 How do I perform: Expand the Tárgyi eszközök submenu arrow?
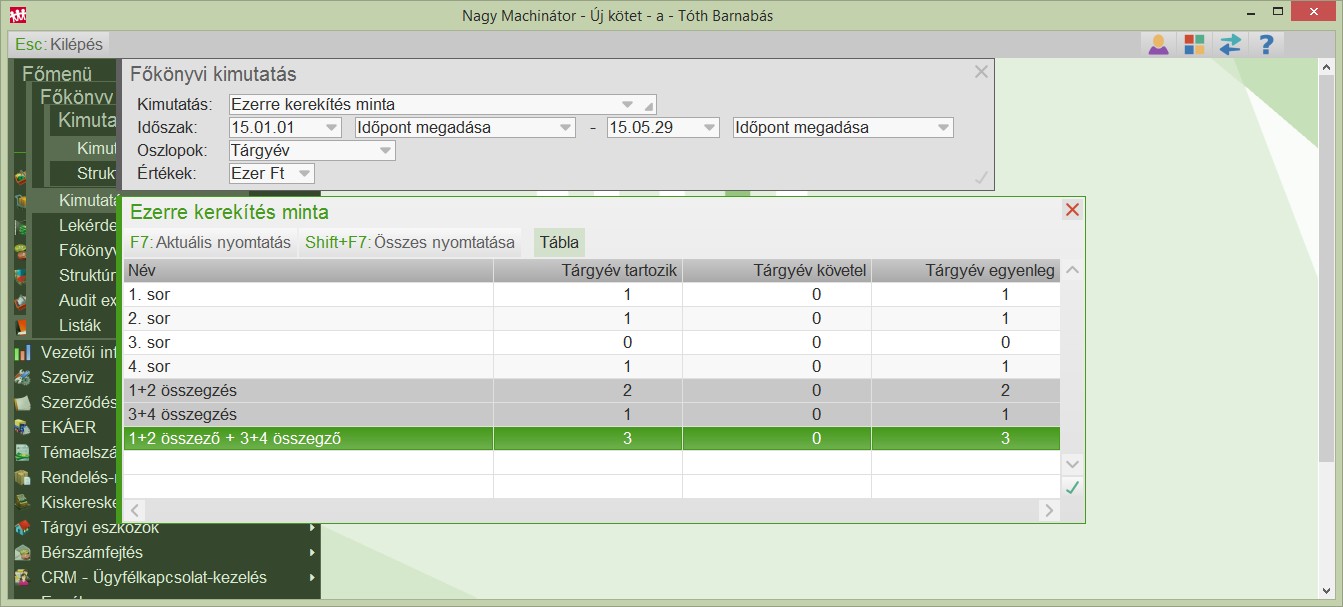tap(312, 527)
